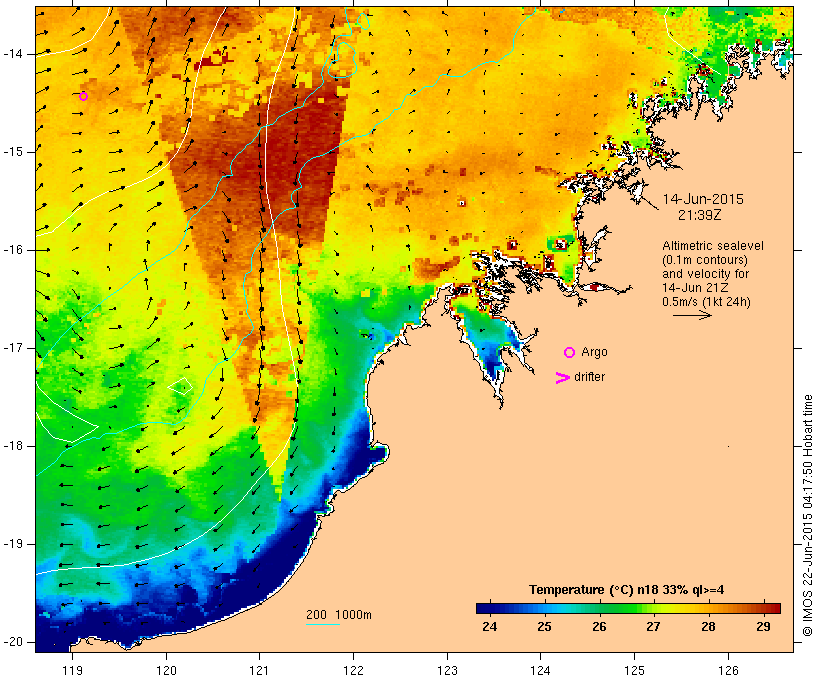Click the cyan isobath legend line
Image resolution: width=820 pixels, height=680 pixels.
click(323, 624)
